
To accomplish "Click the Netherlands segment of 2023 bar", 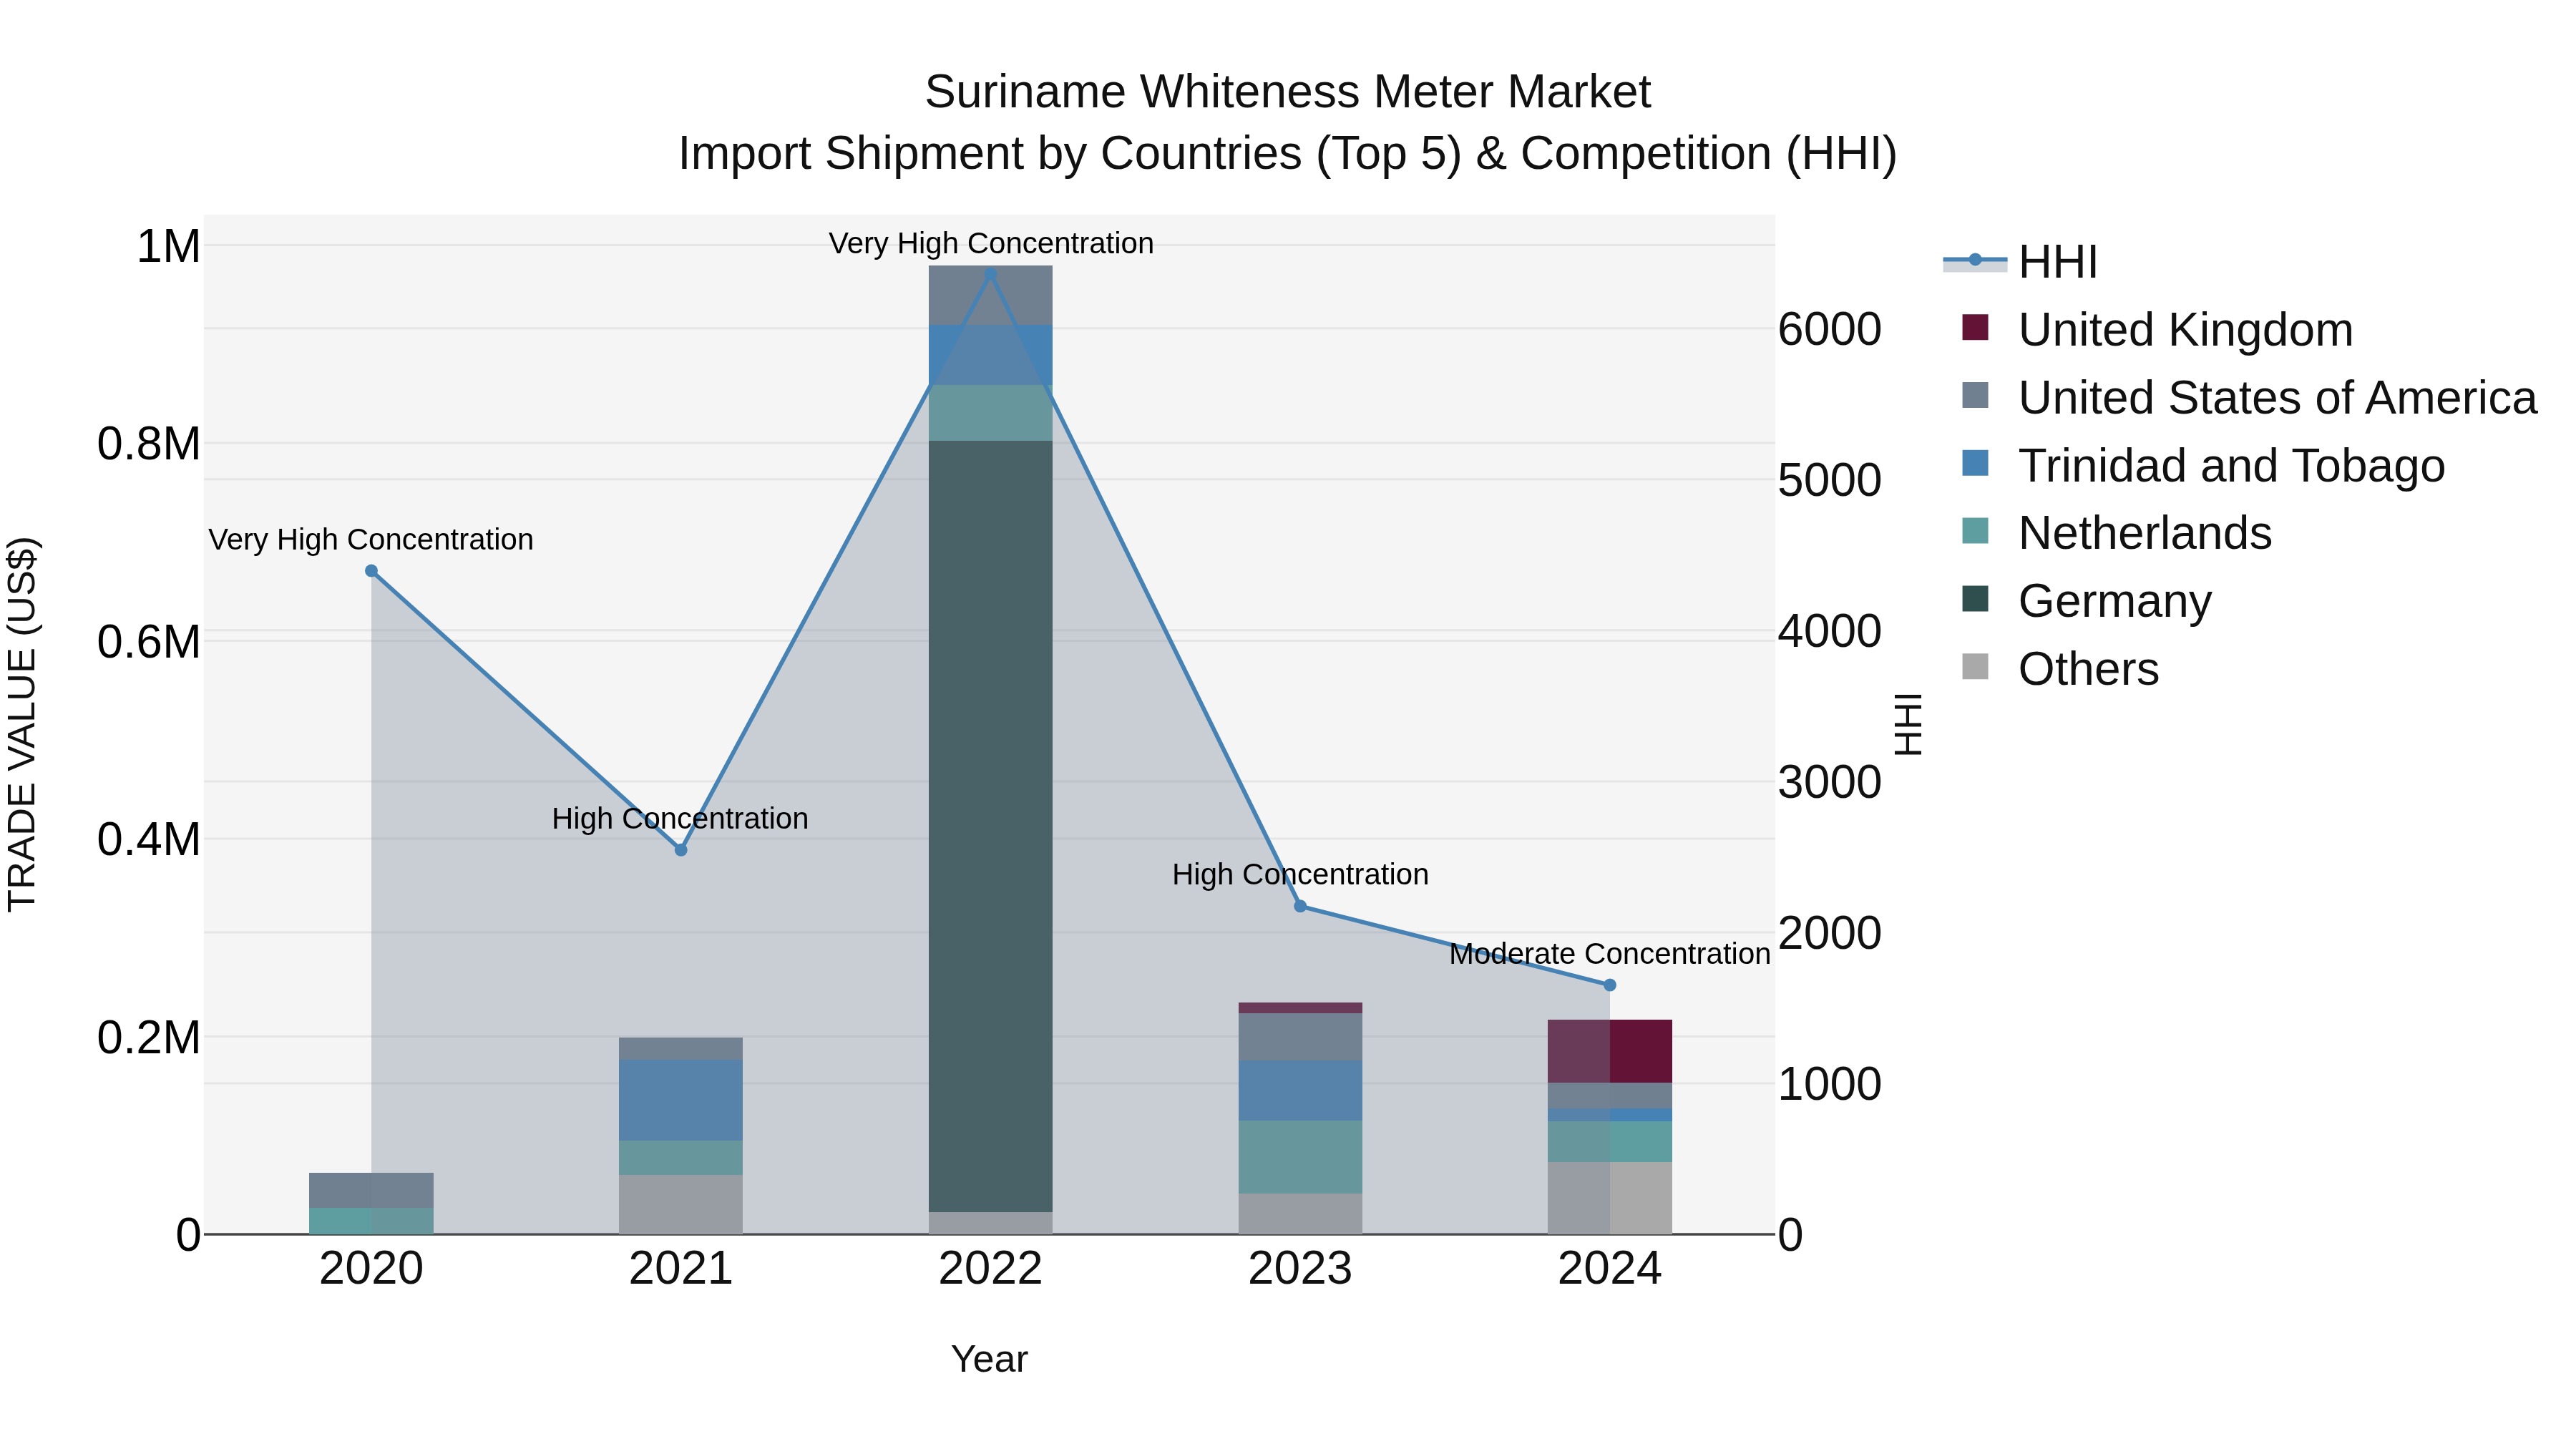I will pyautogui.click(x=1300, y=1157).
